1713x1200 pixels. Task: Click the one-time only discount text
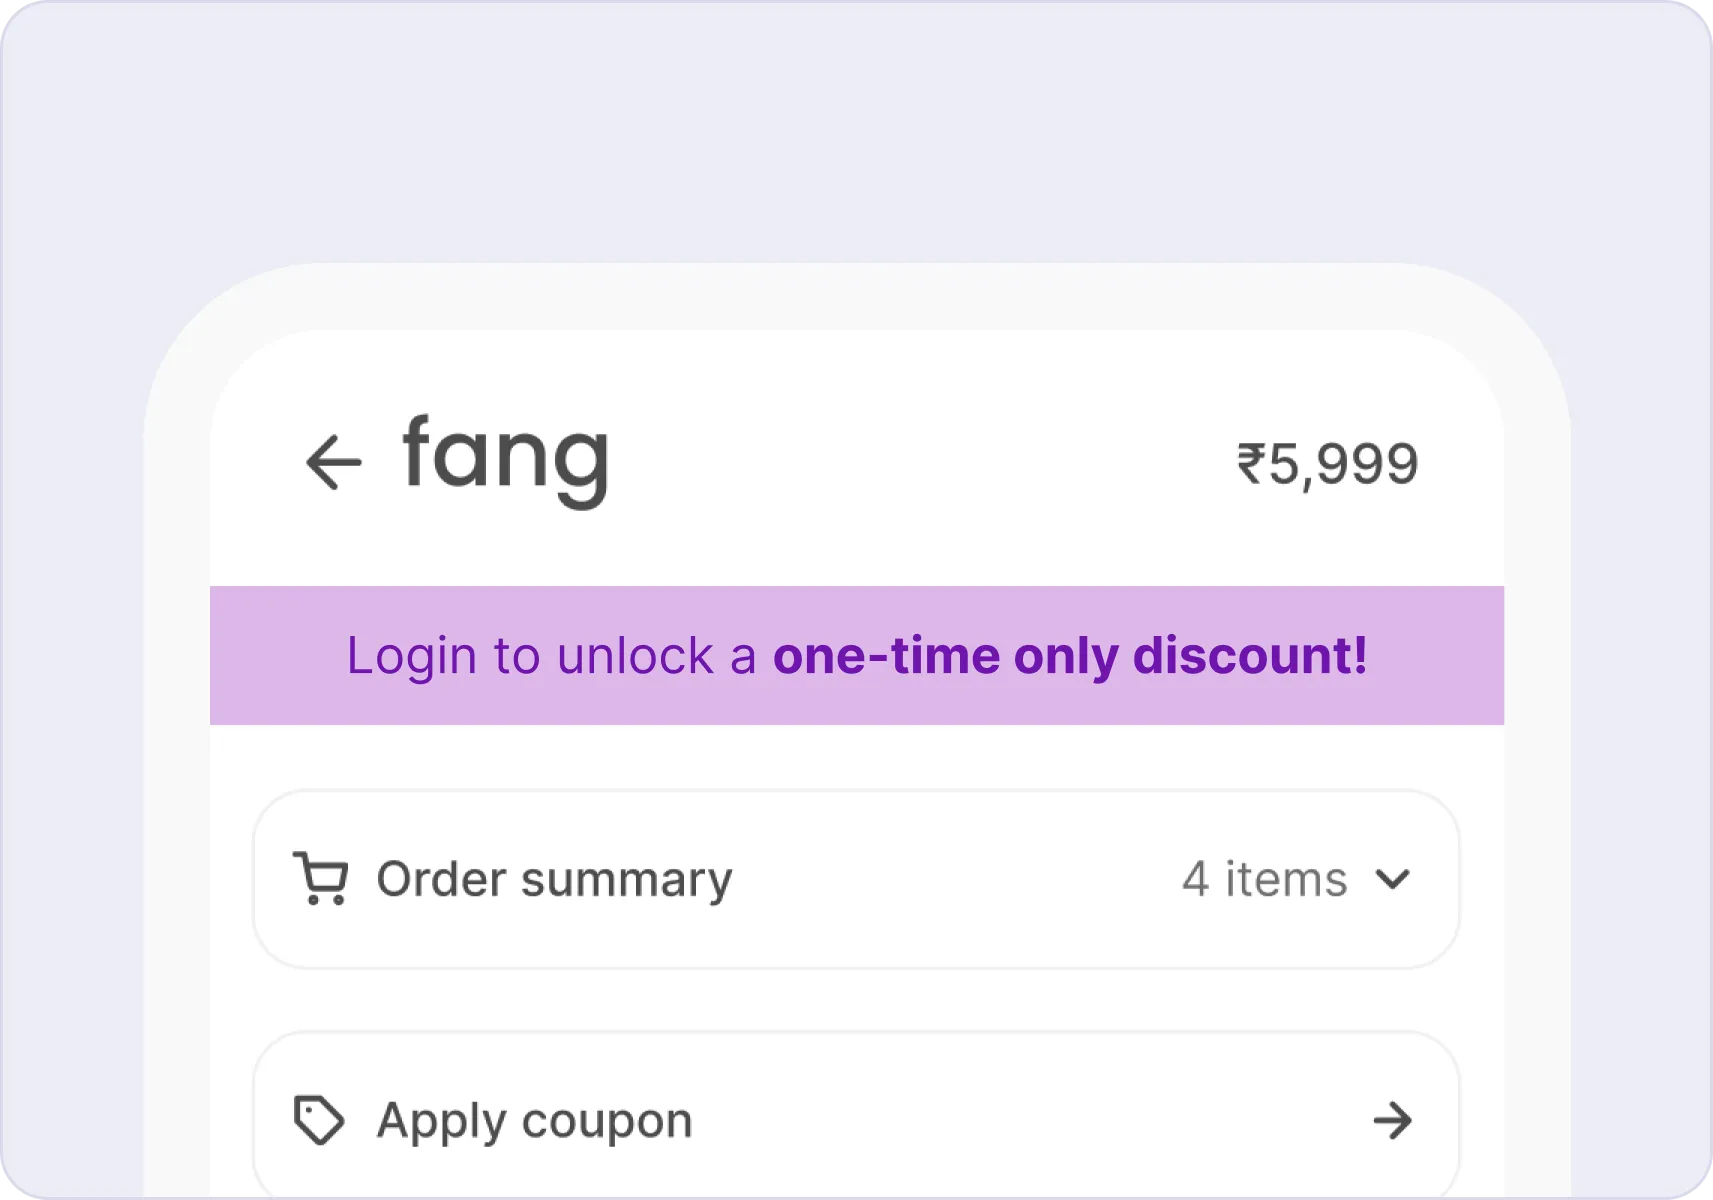[1070, 655]
